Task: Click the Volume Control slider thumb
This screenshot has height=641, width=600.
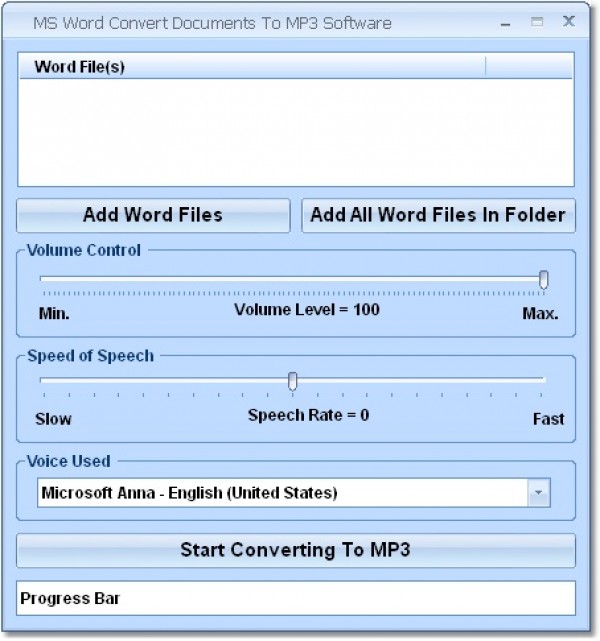Action: click(543, 280)
